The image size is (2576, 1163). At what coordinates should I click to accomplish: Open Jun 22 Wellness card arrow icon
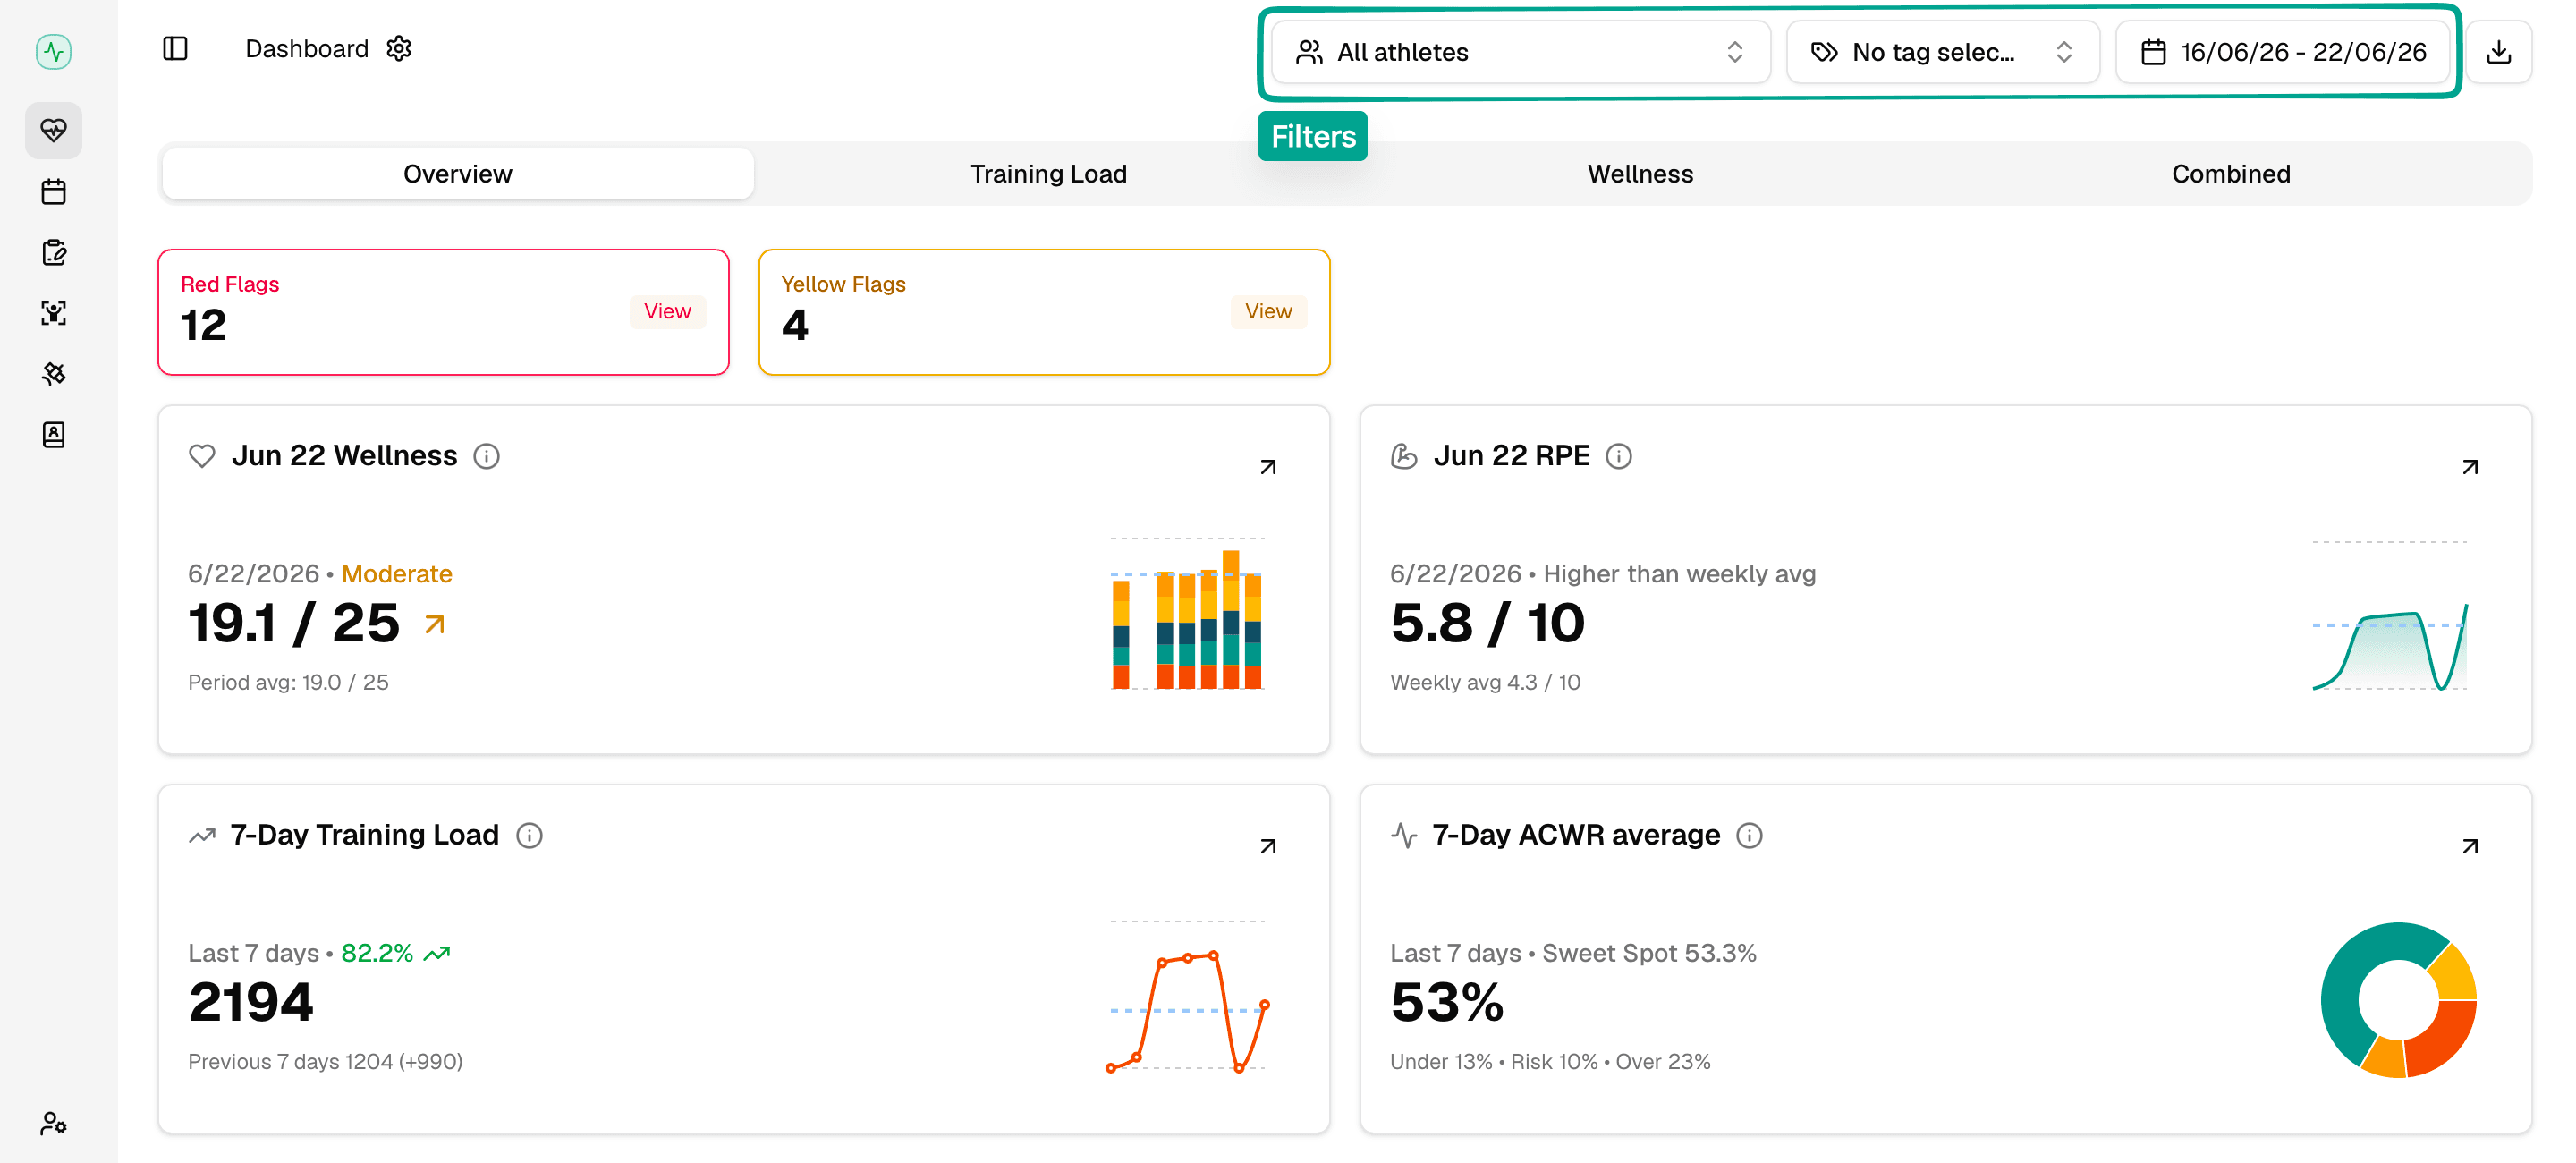coord(1268,467)
